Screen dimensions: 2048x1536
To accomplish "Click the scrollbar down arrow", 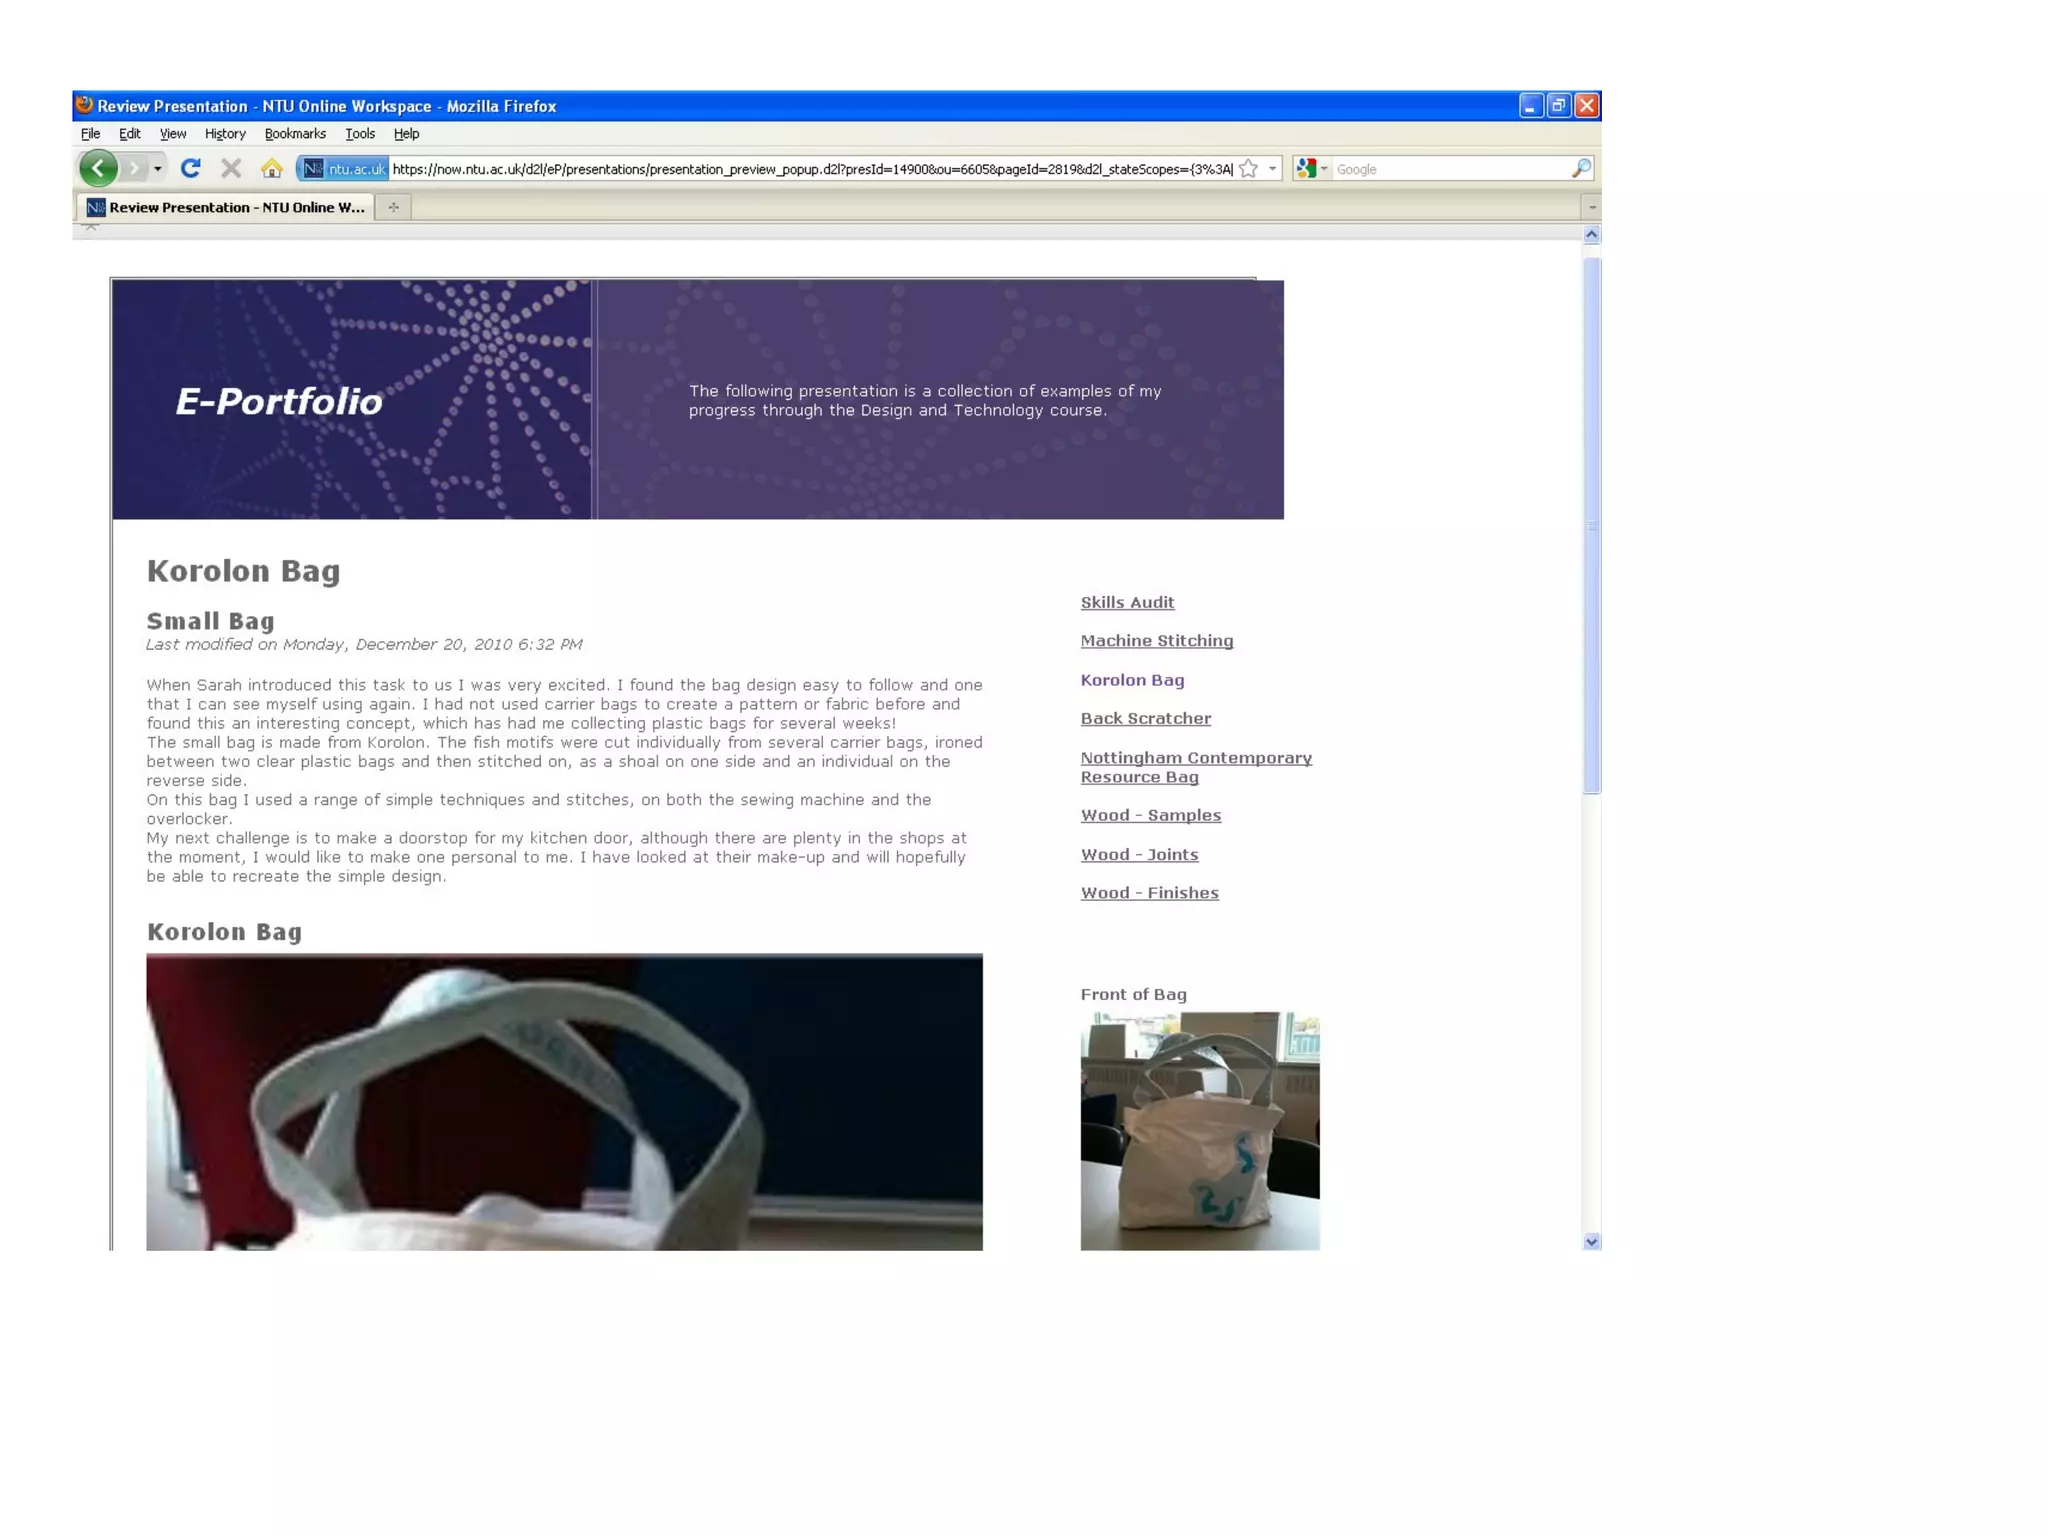I will [x=1591, y=1241].
